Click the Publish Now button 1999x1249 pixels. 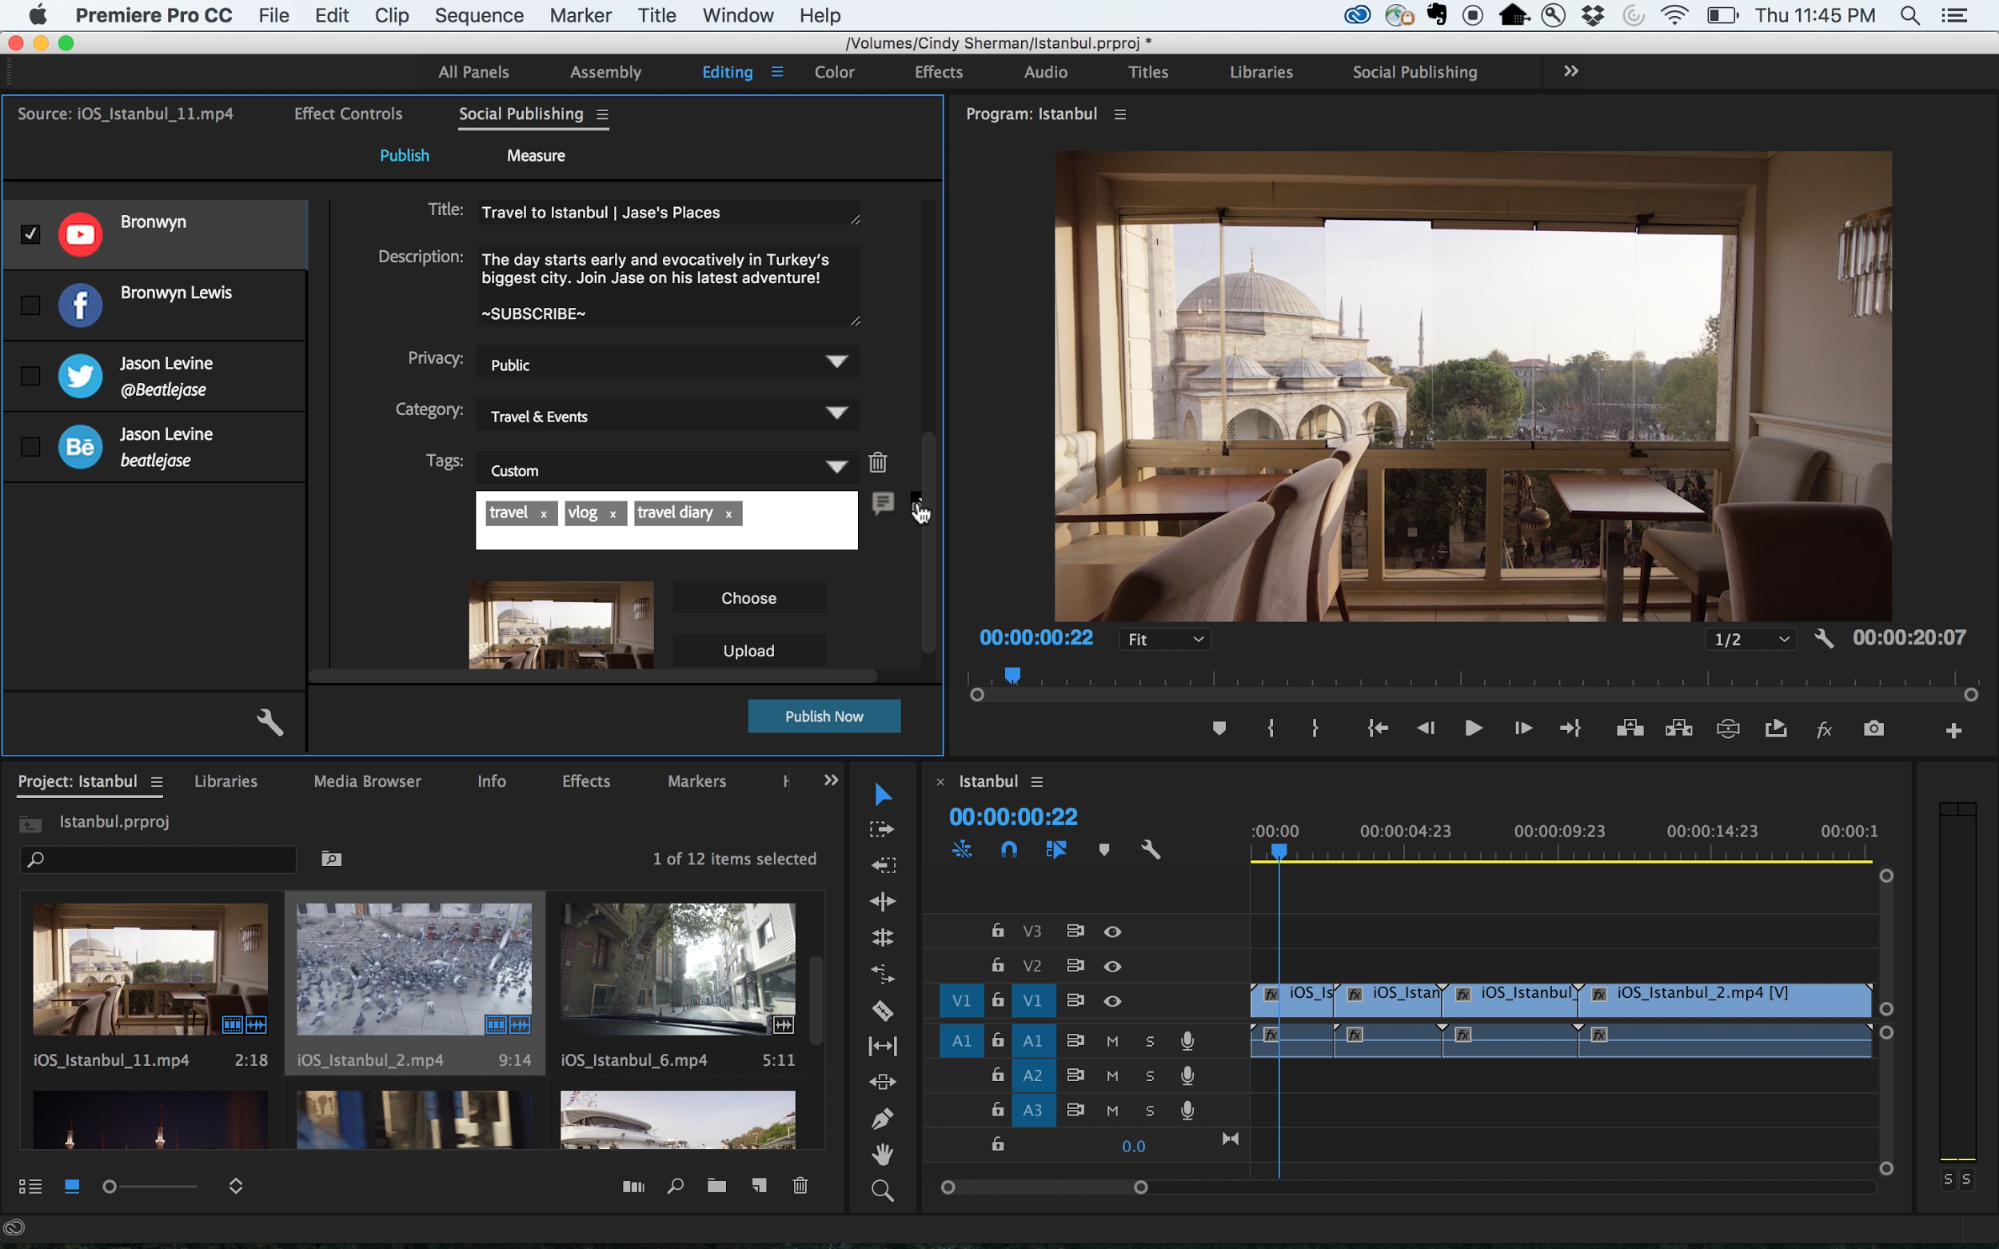coord(824,716)
